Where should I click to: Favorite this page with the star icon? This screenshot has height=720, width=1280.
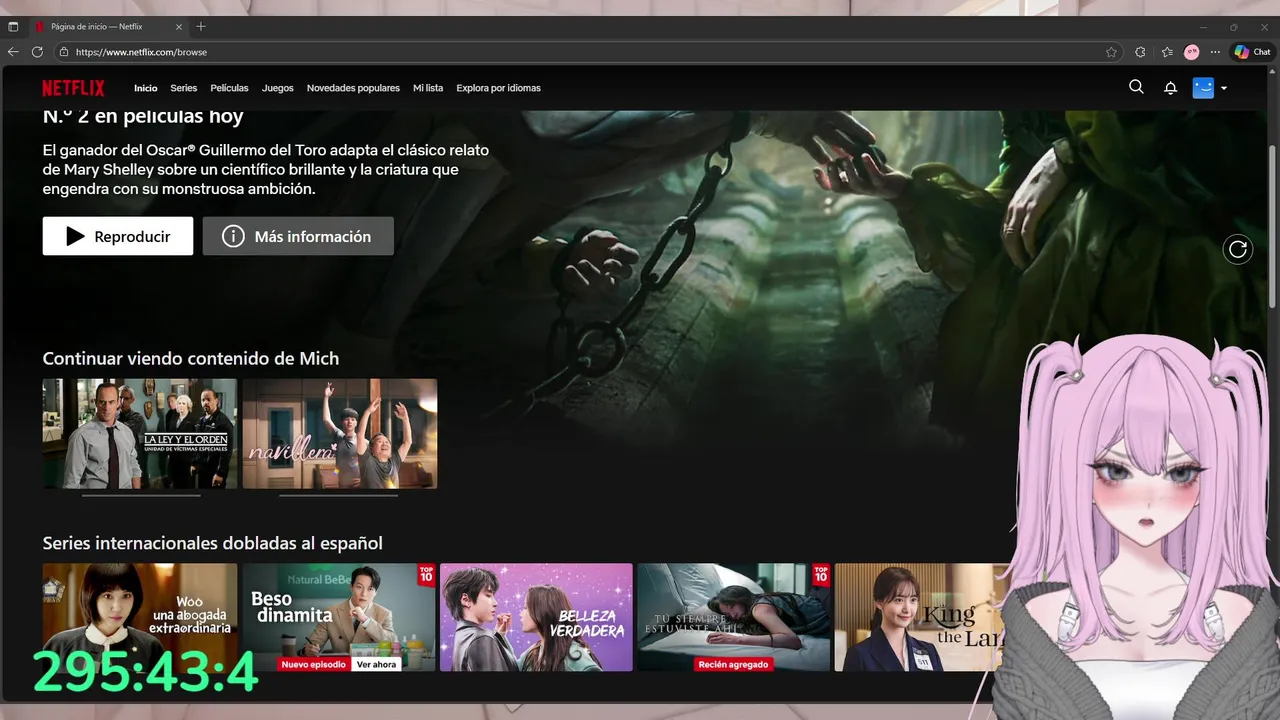pyautogui.click(x=1111, y=52)
